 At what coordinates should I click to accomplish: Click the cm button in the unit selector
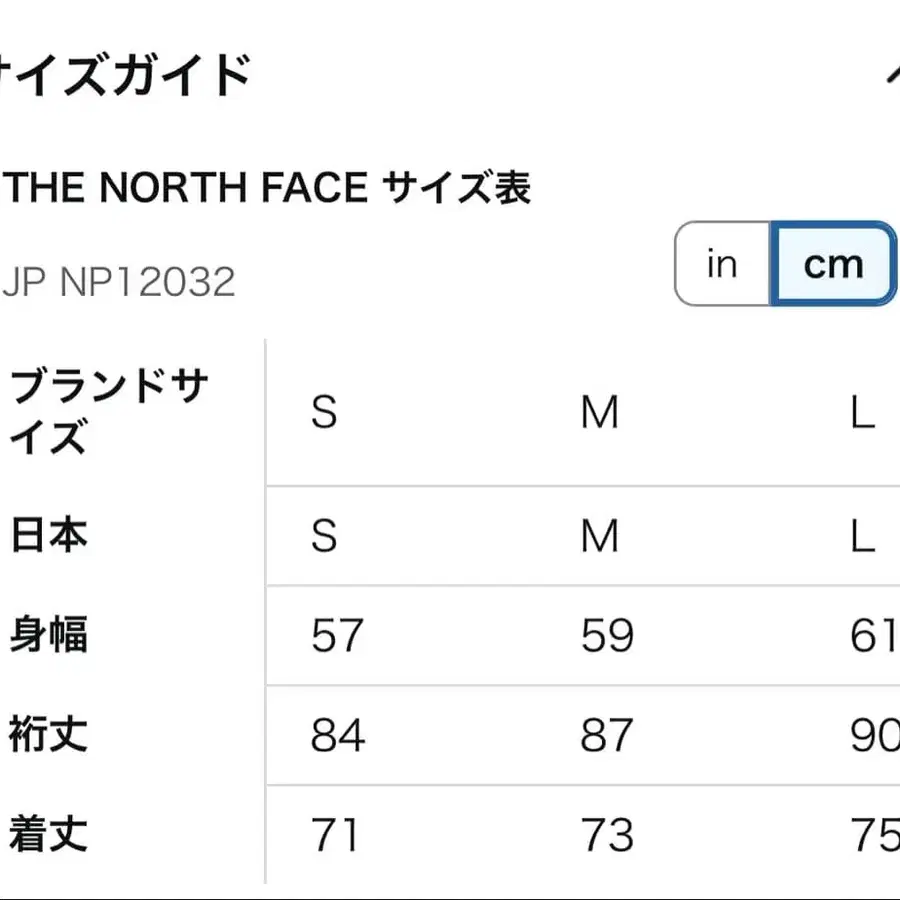click(x=834, y=264)
